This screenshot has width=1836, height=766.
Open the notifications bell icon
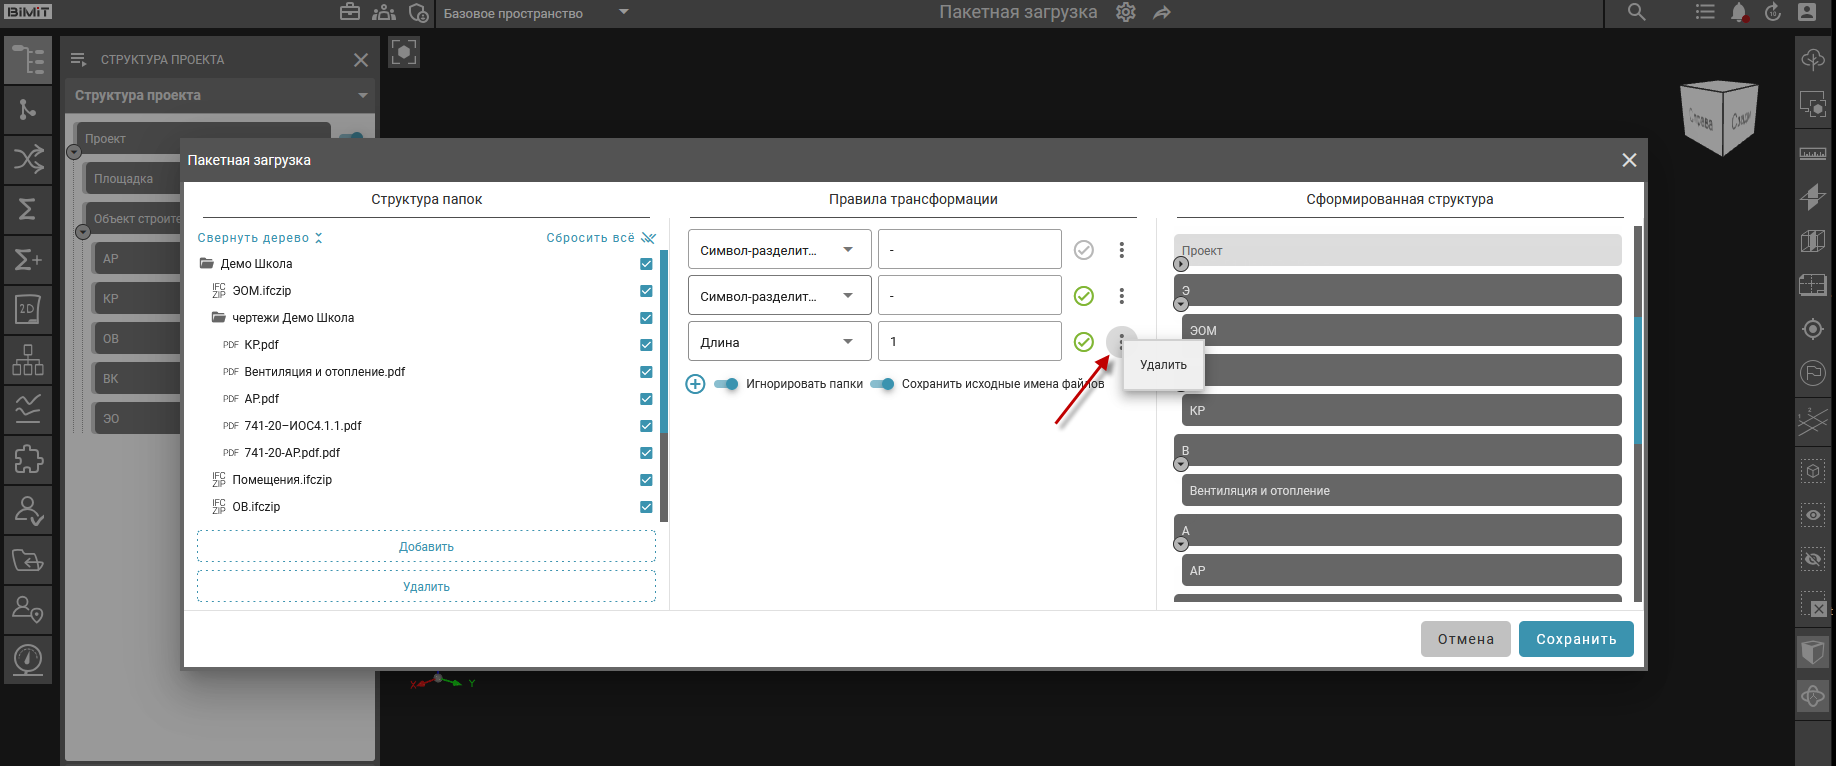coord(1738,13)
